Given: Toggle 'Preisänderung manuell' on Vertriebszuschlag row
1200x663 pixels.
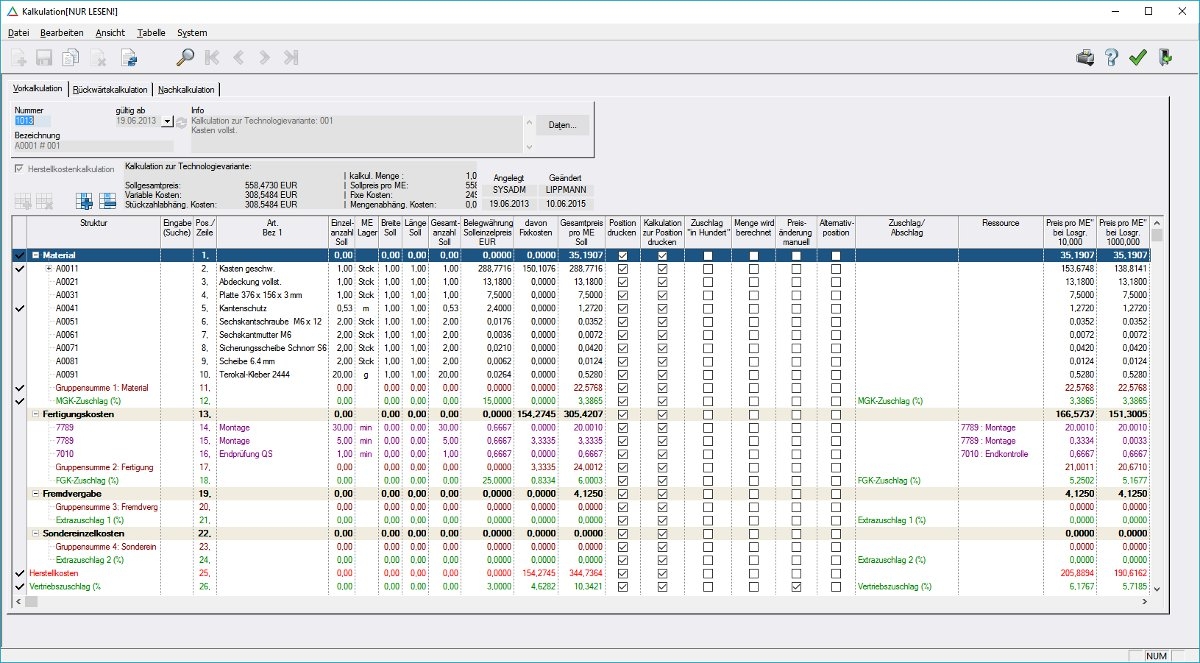Looking at the screenshot, I should [796, 586].
